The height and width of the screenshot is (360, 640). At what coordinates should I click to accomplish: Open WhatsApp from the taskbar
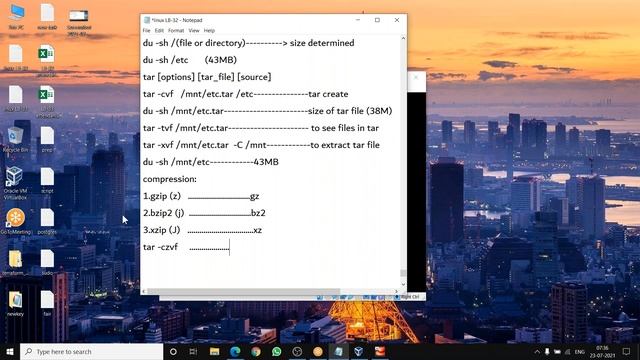click(276, 351)
